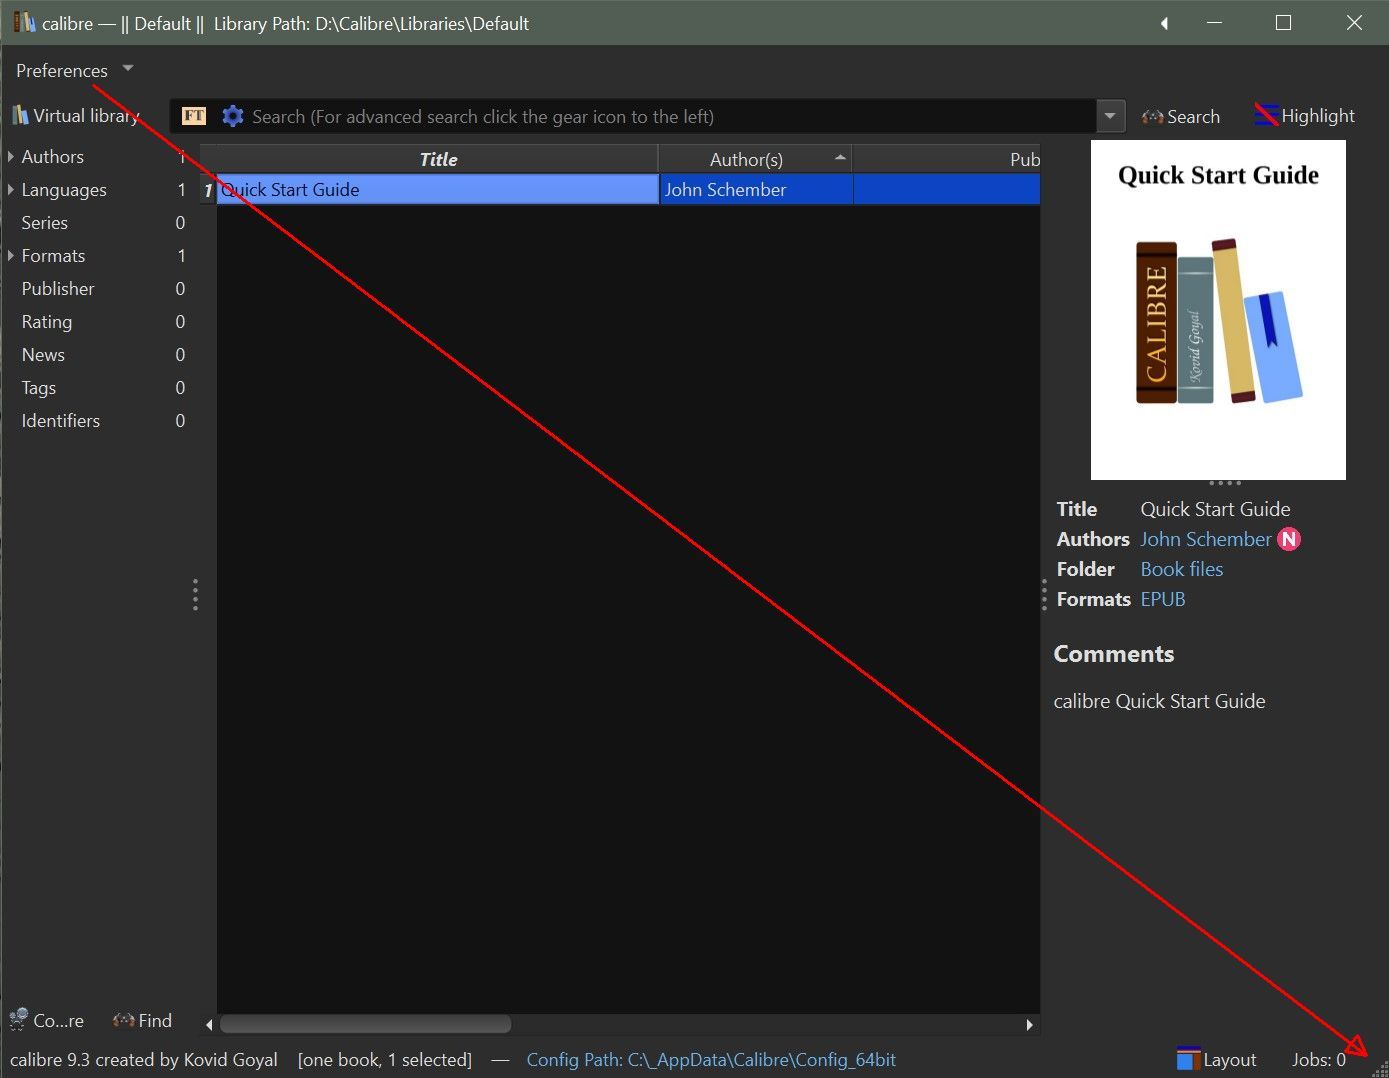Sort by the Author(s) column header

click(755, 159)
